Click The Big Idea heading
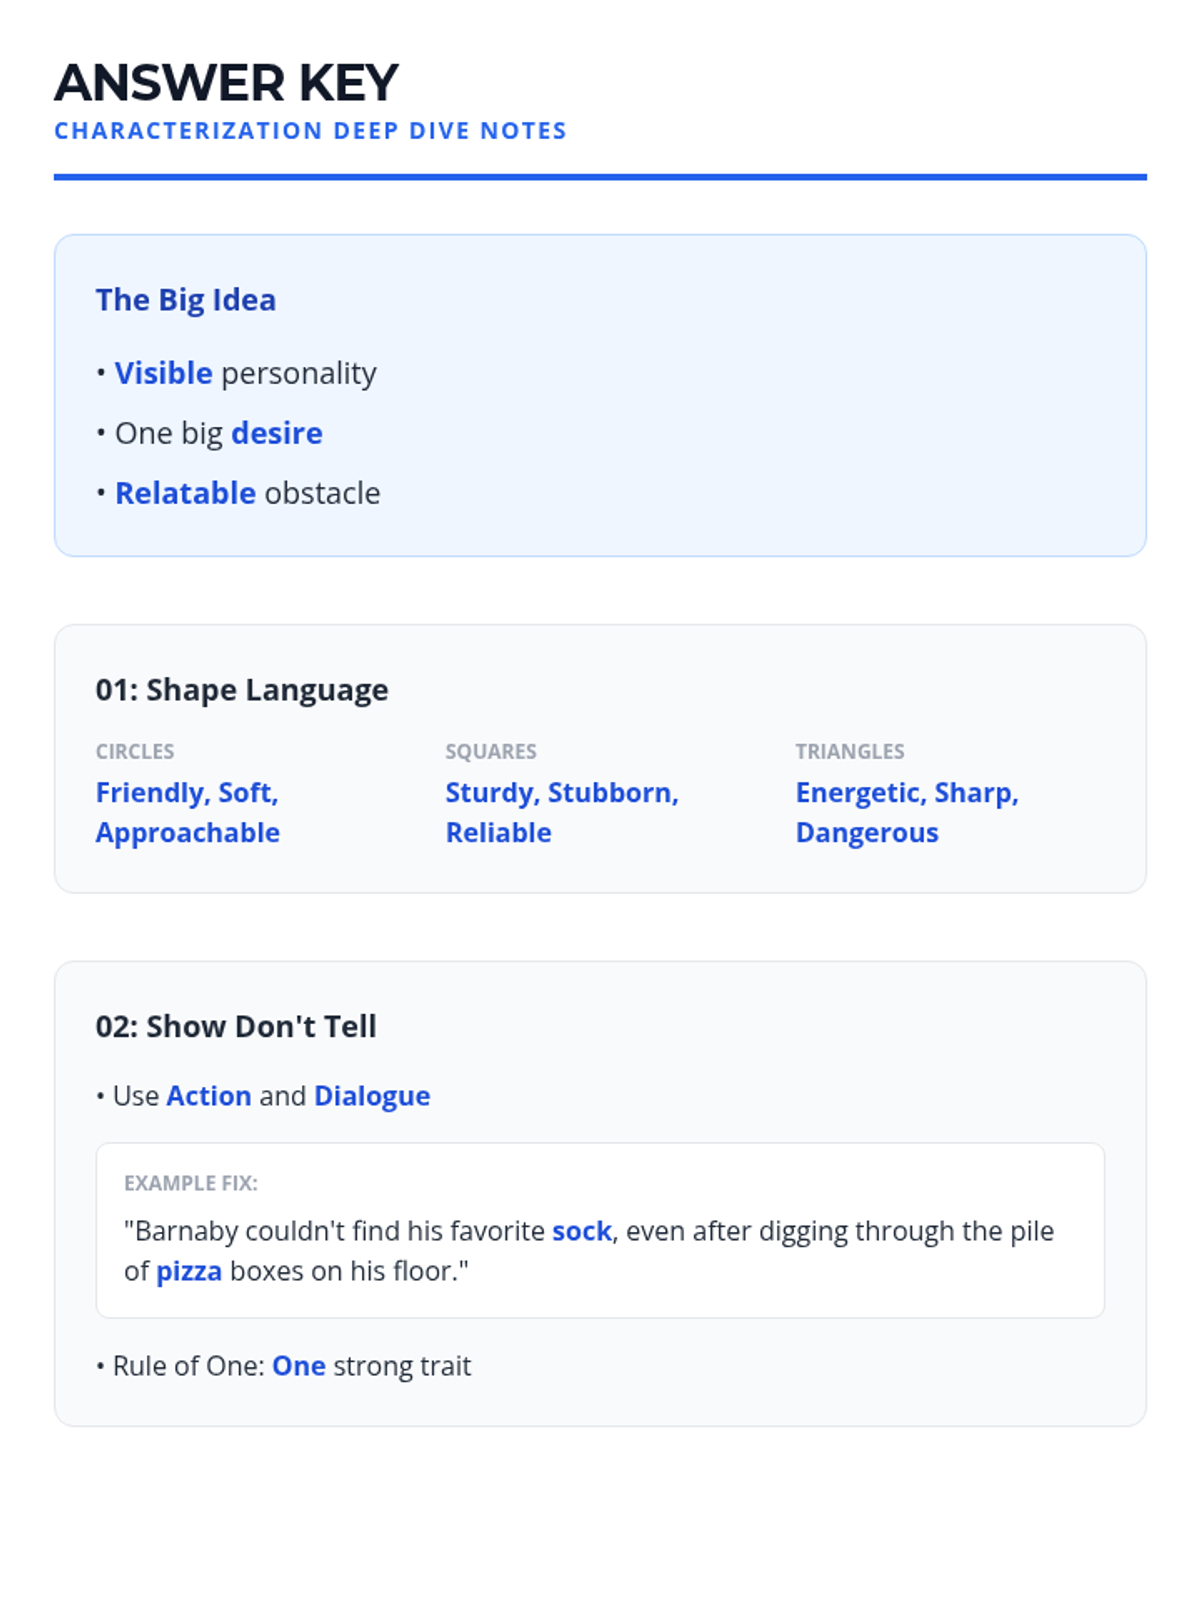Image resolution: width=1200 pixels, height=1600 pixels. (186, 300)
